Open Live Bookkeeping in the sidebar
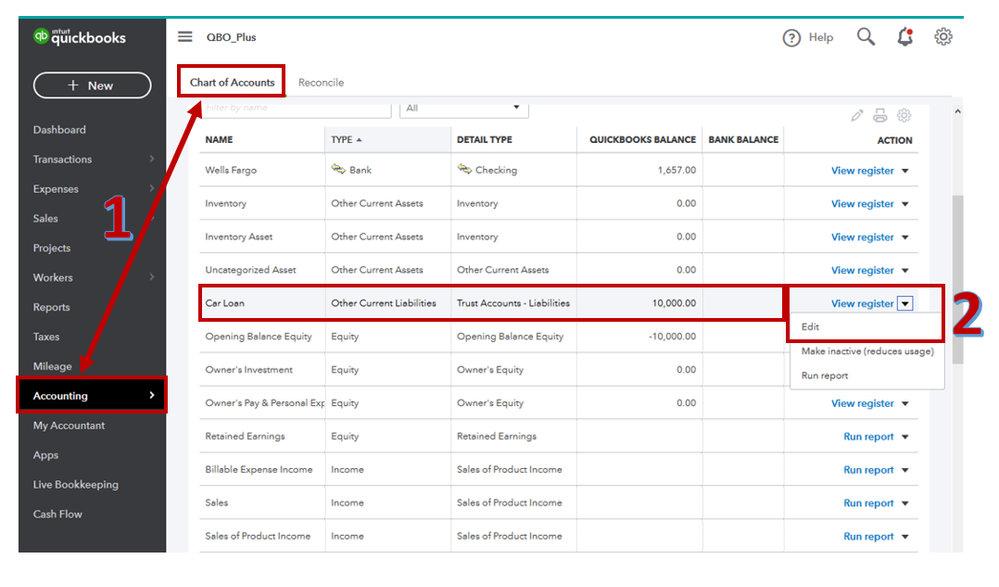Viewport: 999px width, 587px height. 76,484
